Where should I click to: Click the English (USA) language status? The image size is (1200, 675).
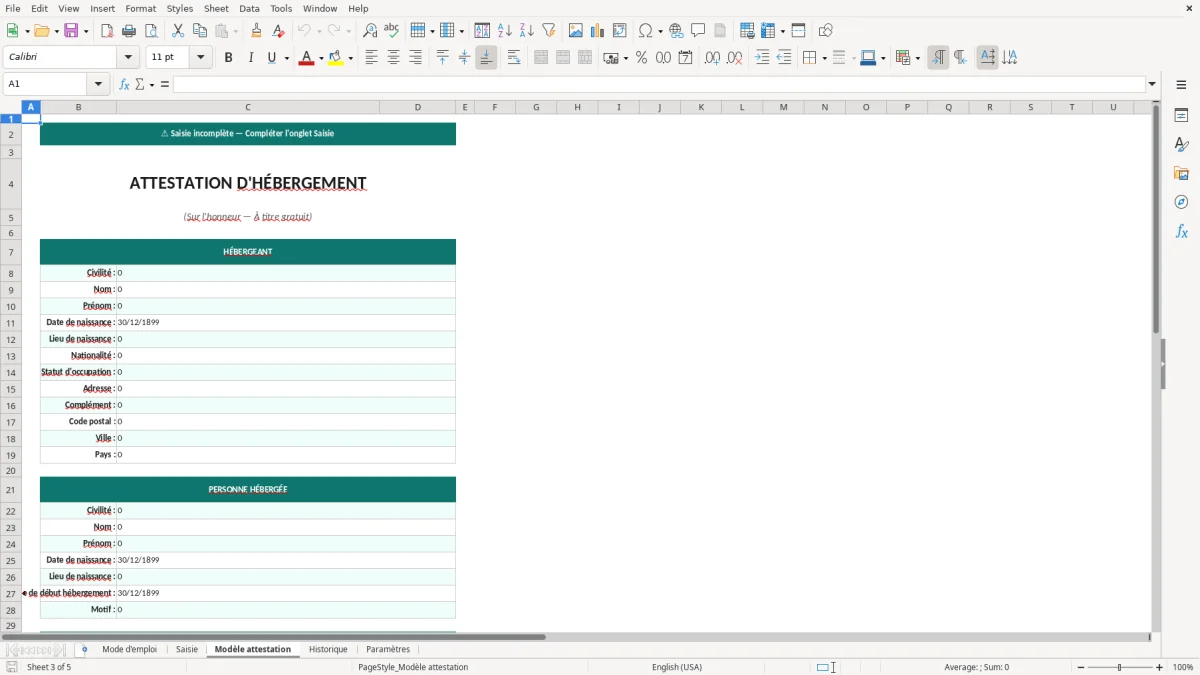click(x=677, y=667)
